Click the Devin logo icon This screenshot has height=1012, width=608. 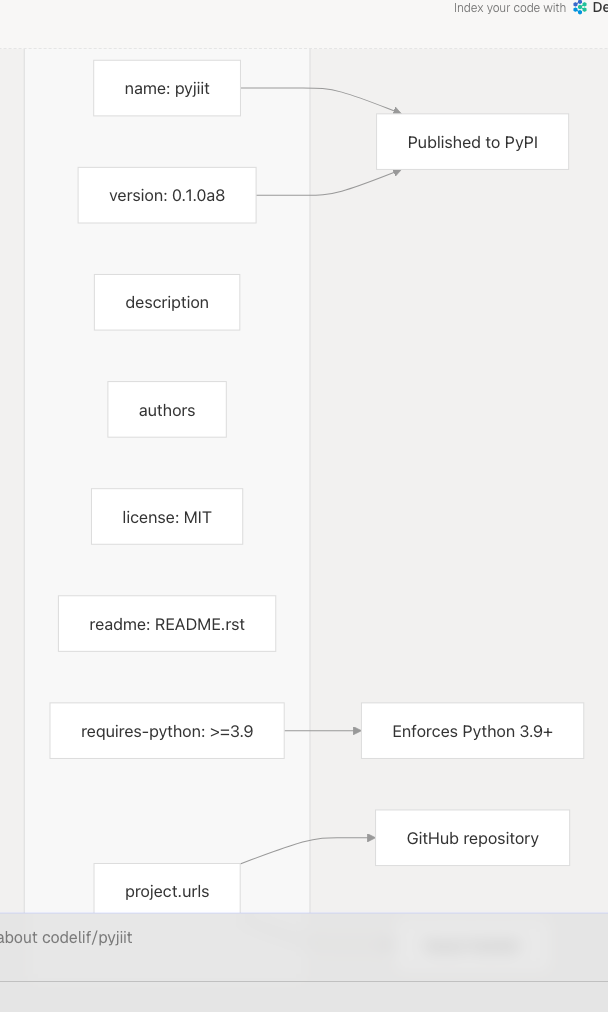(580, 8)
